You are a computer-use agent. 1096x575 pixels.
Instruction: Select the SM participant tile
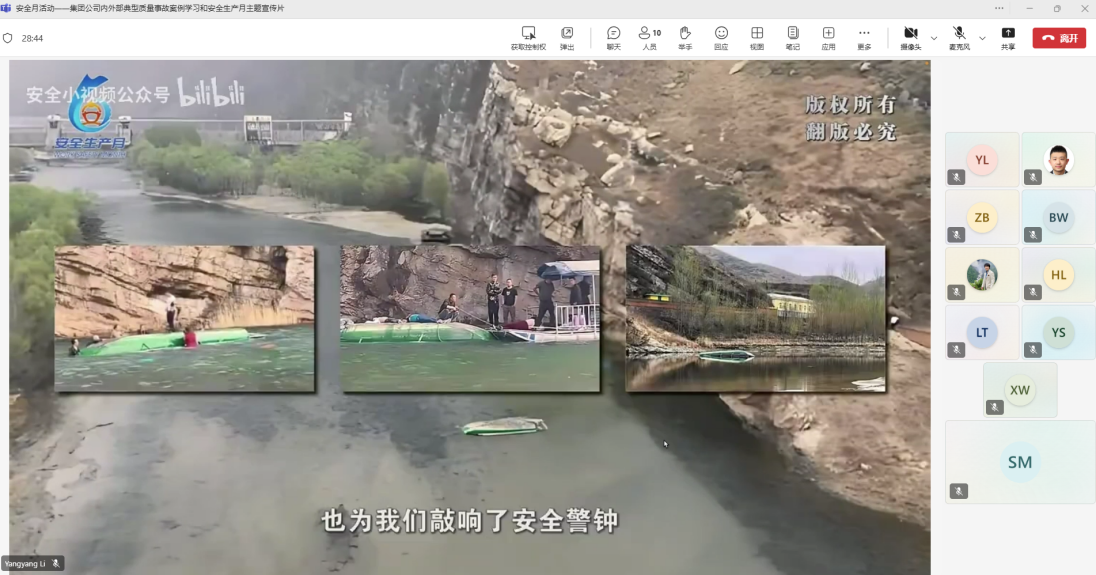click(x=1019, y=462)
